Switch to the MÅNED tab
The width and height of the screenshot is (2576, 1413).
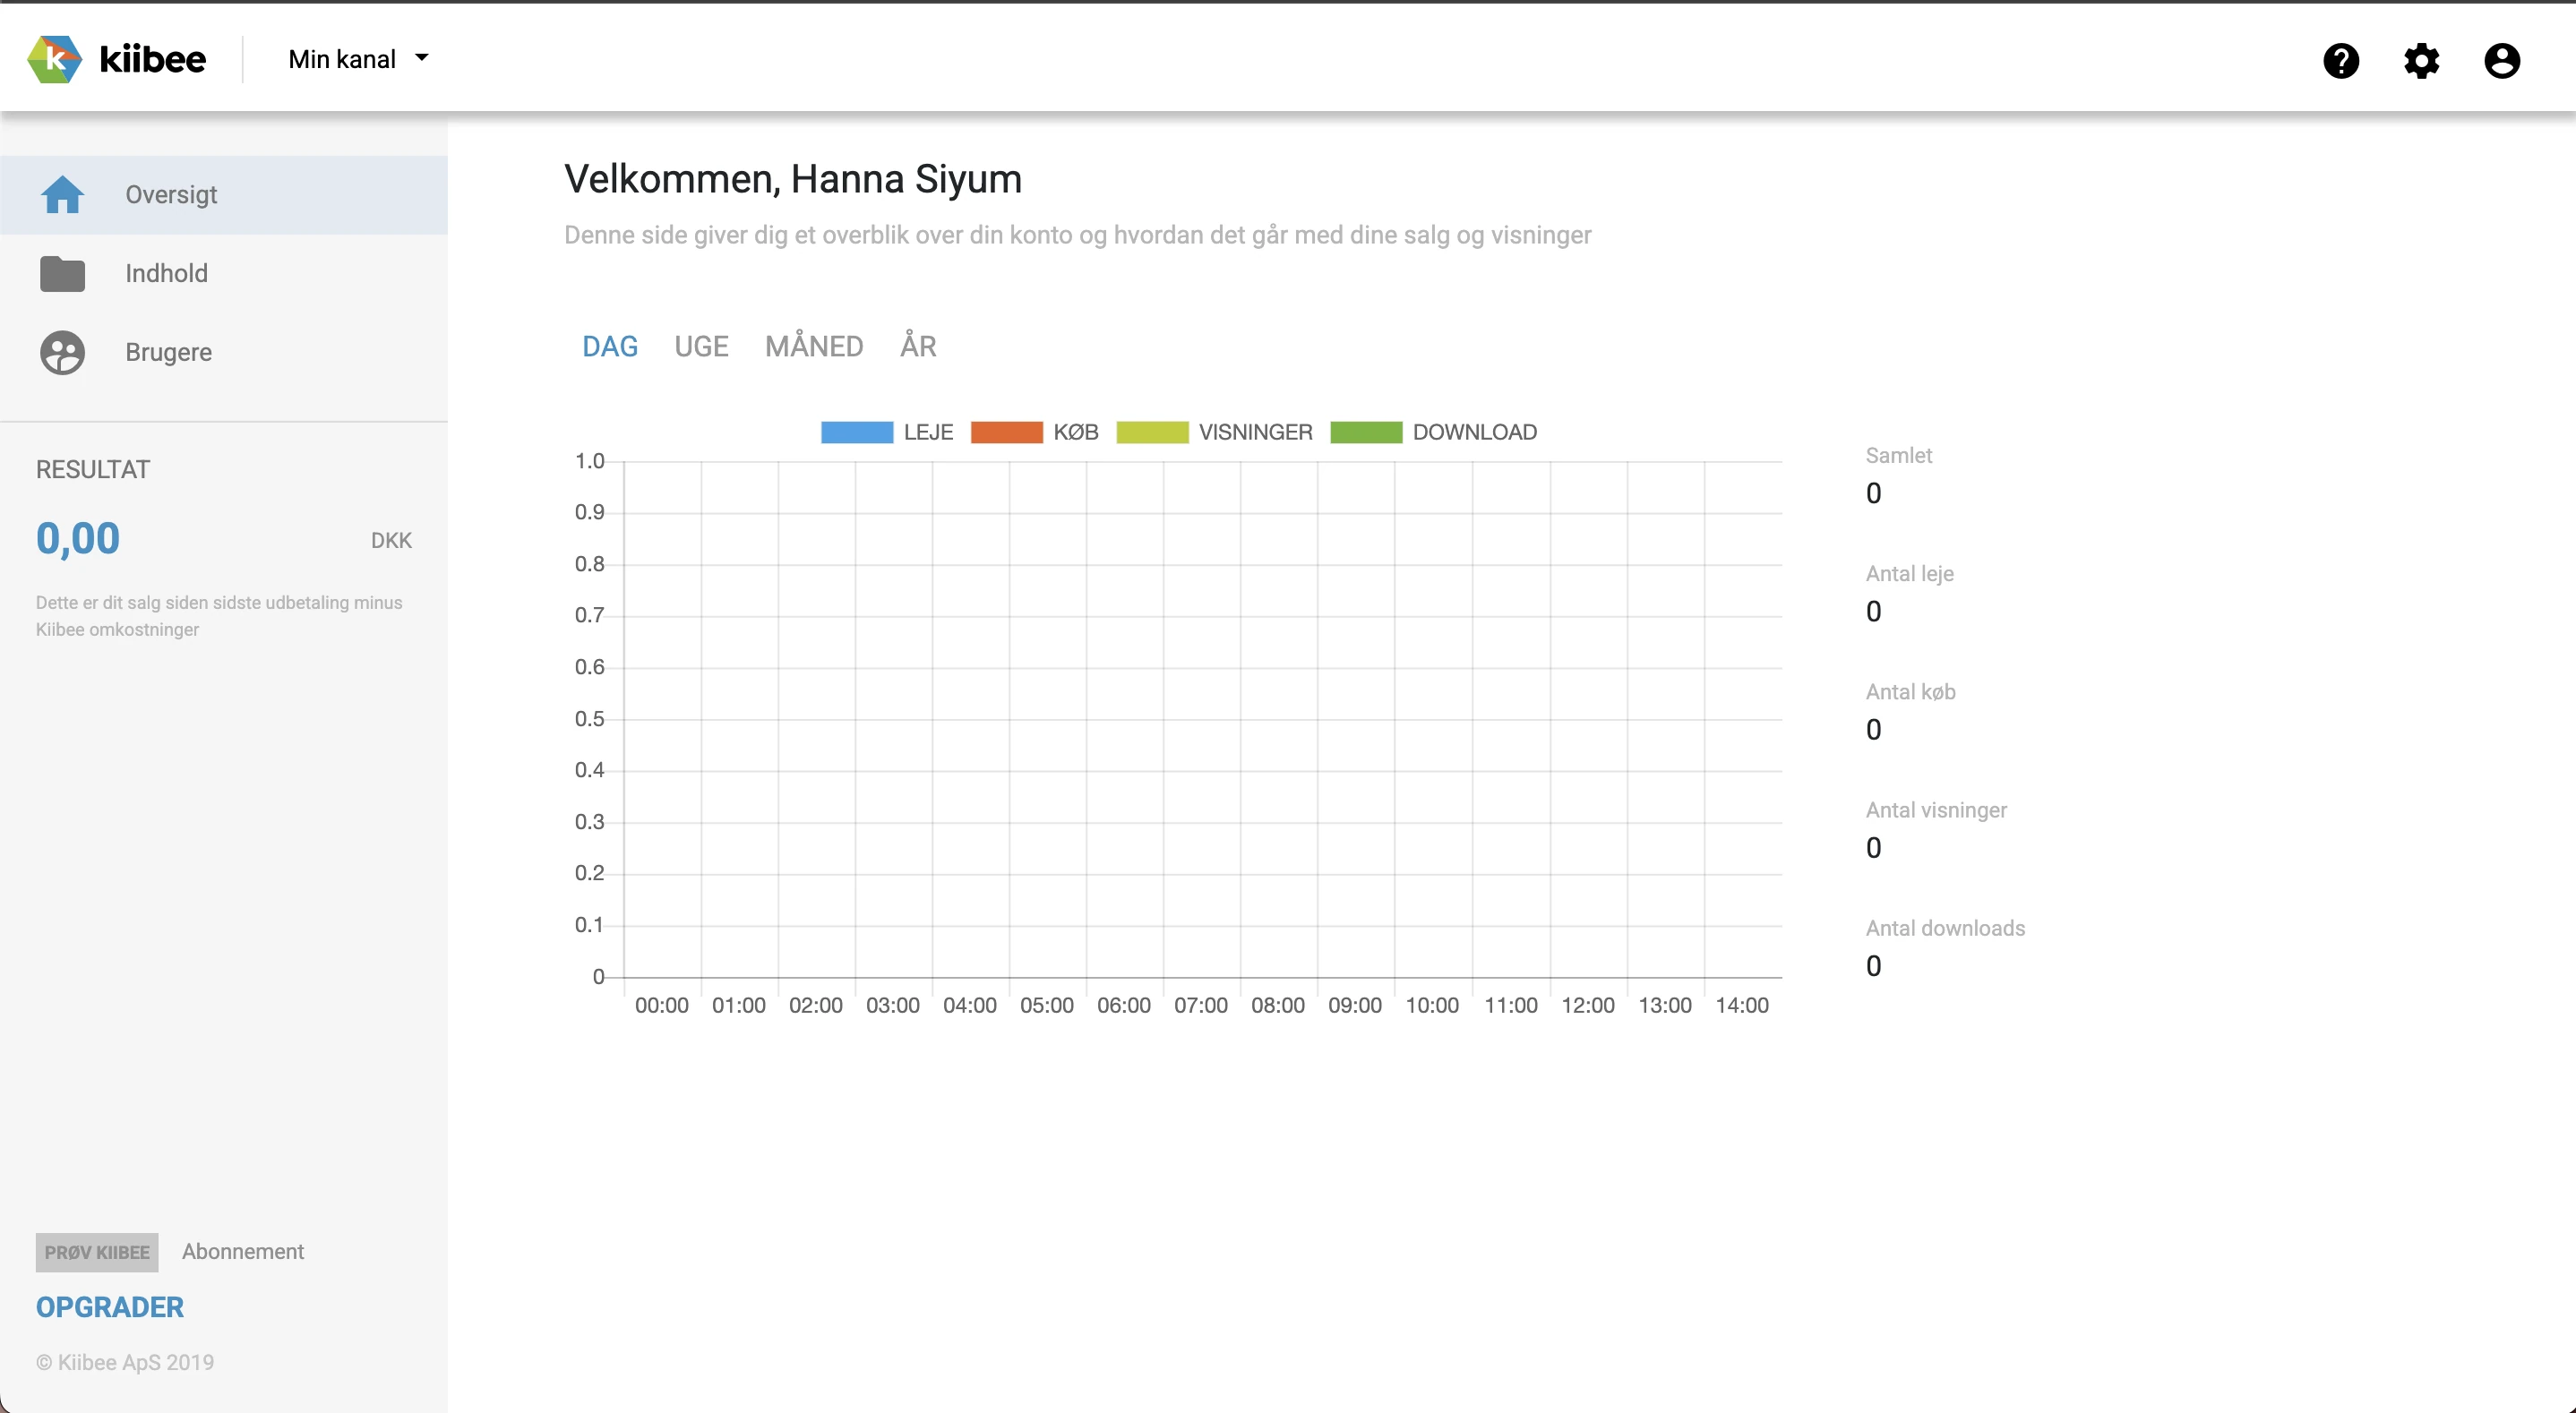click(x=814, y=346)
